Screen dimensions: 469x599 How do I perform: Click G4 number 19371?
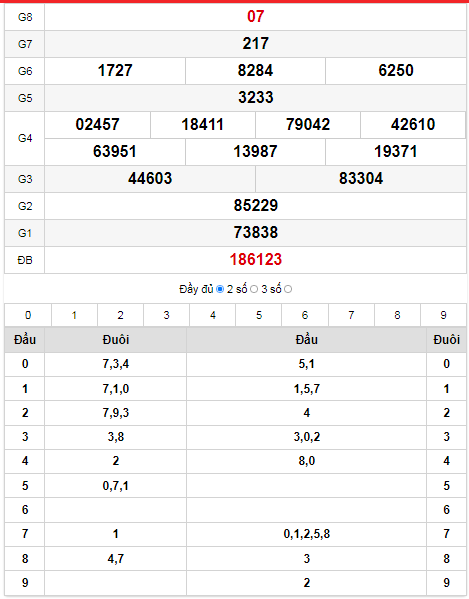(396, 152)
